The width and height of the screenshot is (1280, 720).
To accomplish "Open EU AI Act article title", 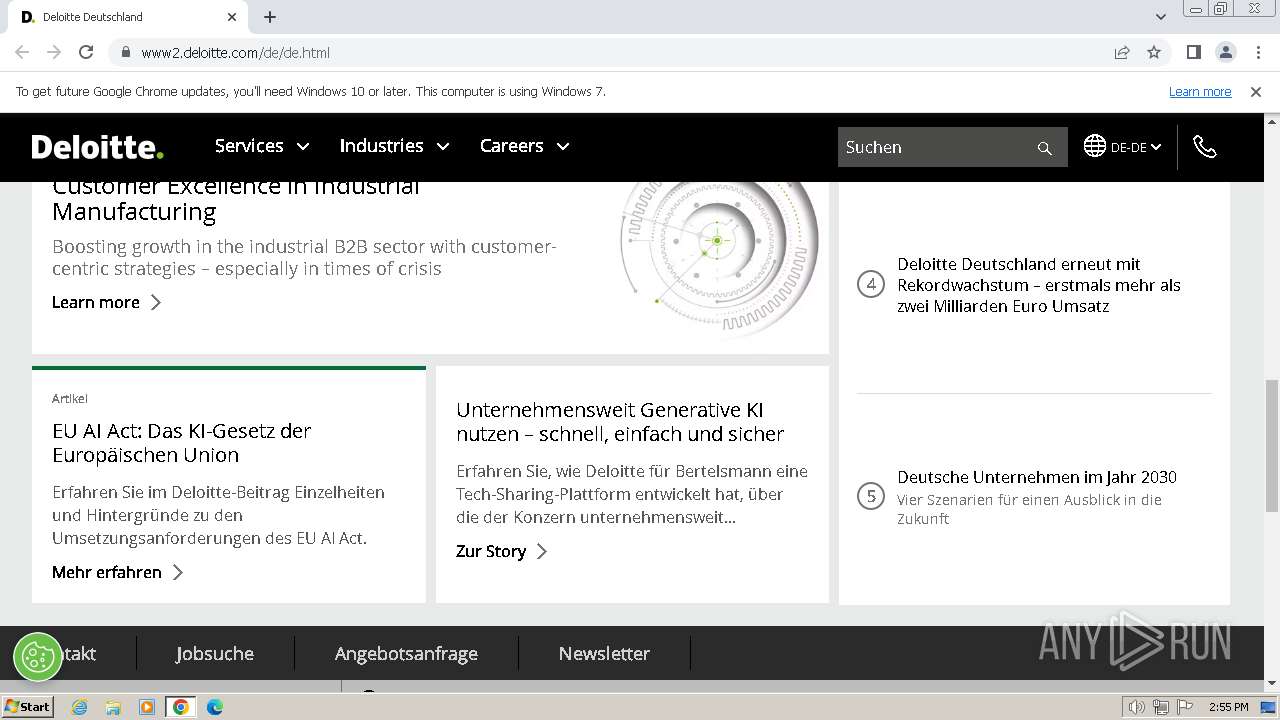I will coord(182,443).
